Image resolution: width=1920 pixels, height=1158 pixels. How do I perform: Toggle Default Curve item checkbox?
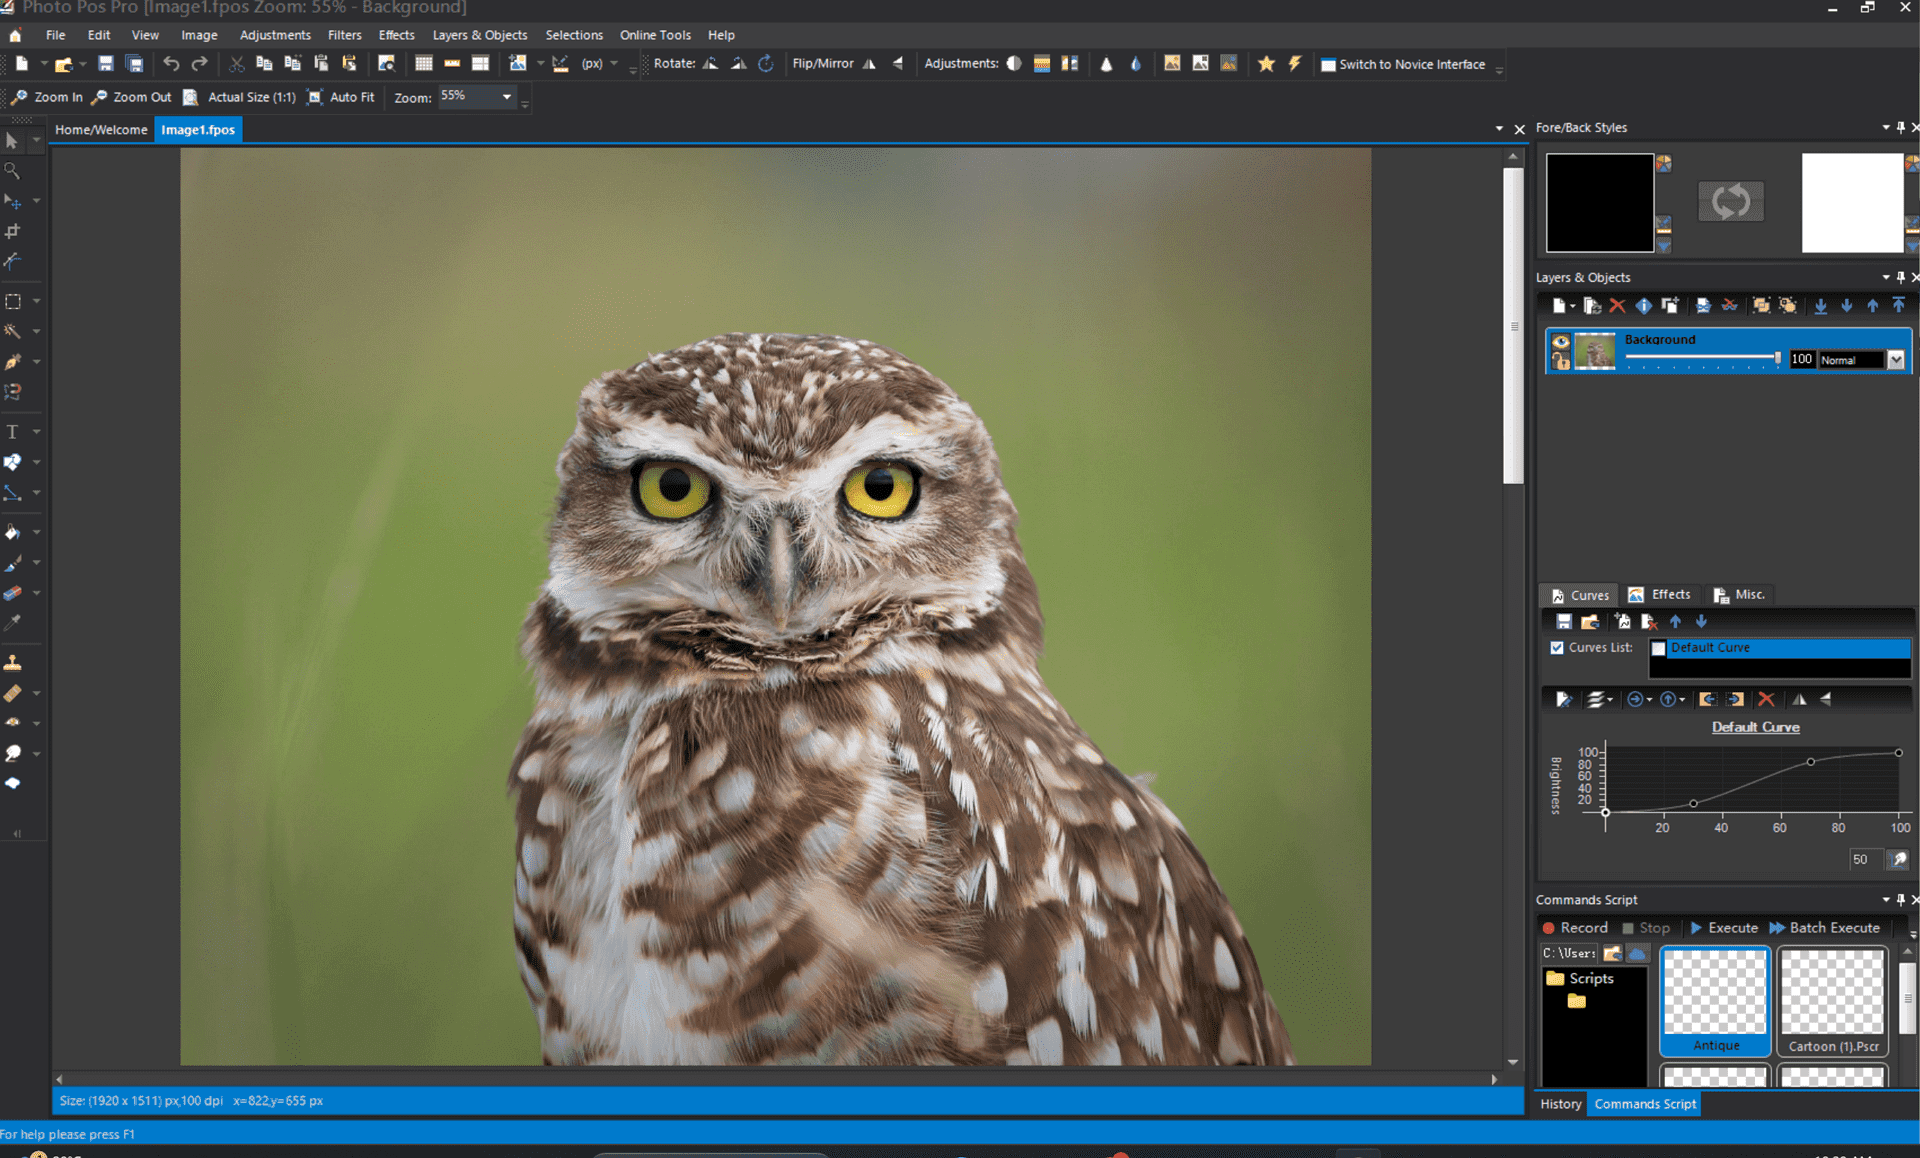tap(1659, 648)
